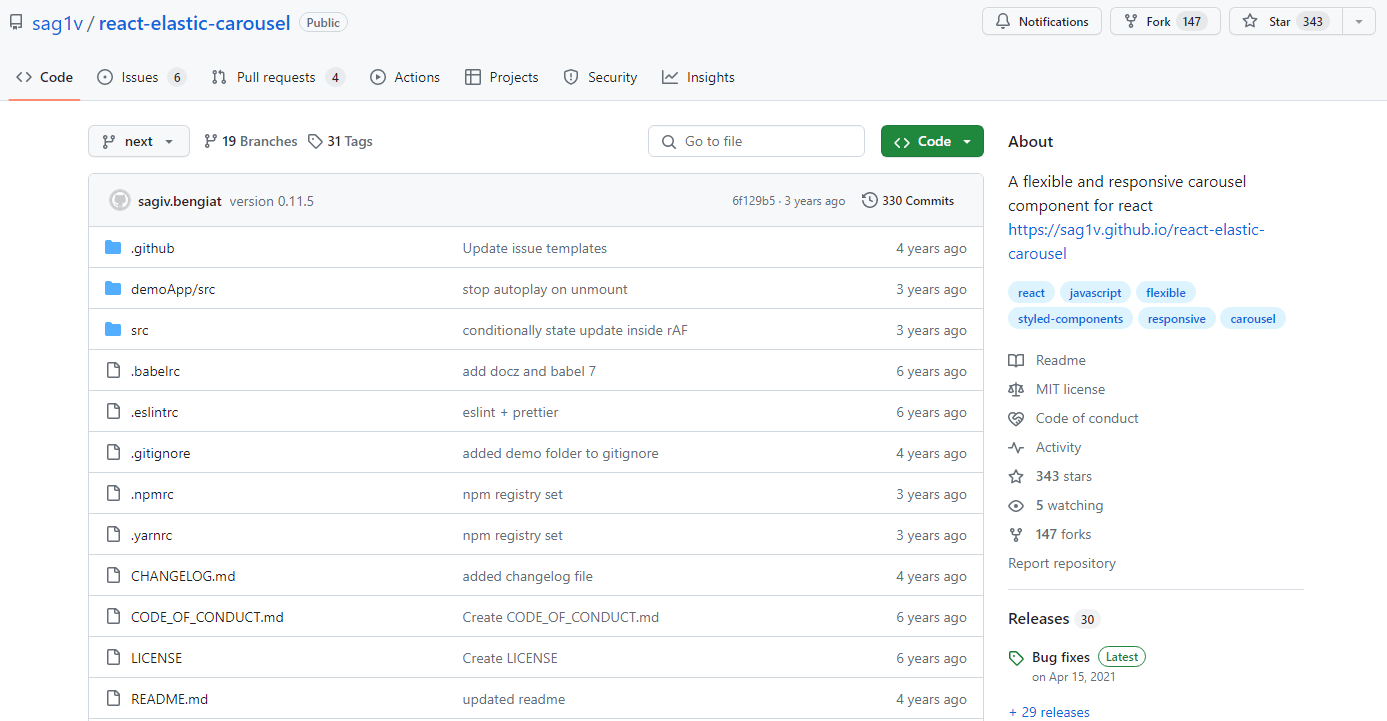Screen dimensions: 1387x721
Task: Expand the star button's dropdown arrow
Action: [1358, 21]
